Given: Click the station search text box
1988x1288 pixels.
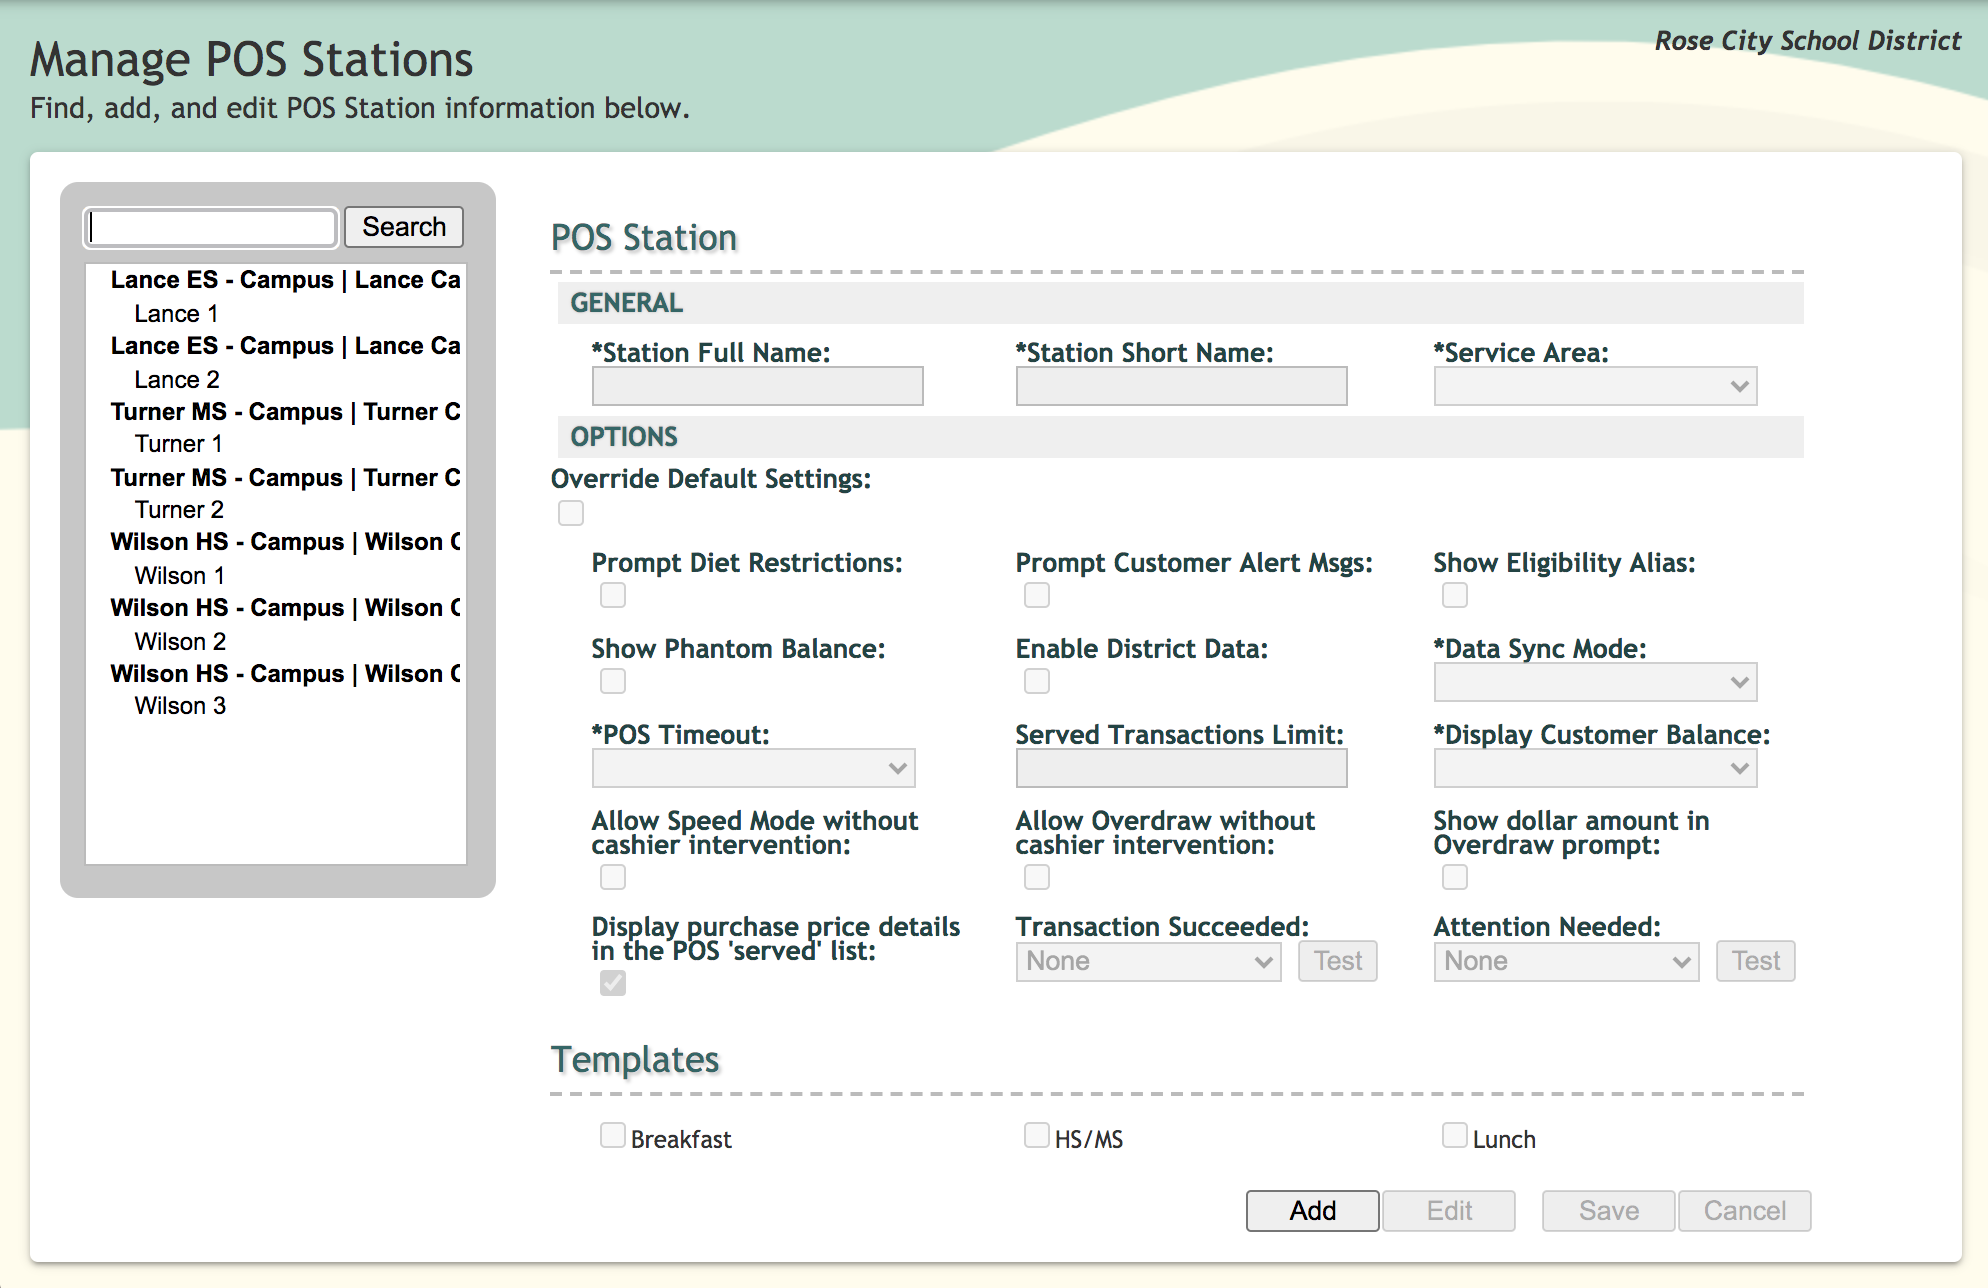Looking at the screenshot, I should point(212,227).
